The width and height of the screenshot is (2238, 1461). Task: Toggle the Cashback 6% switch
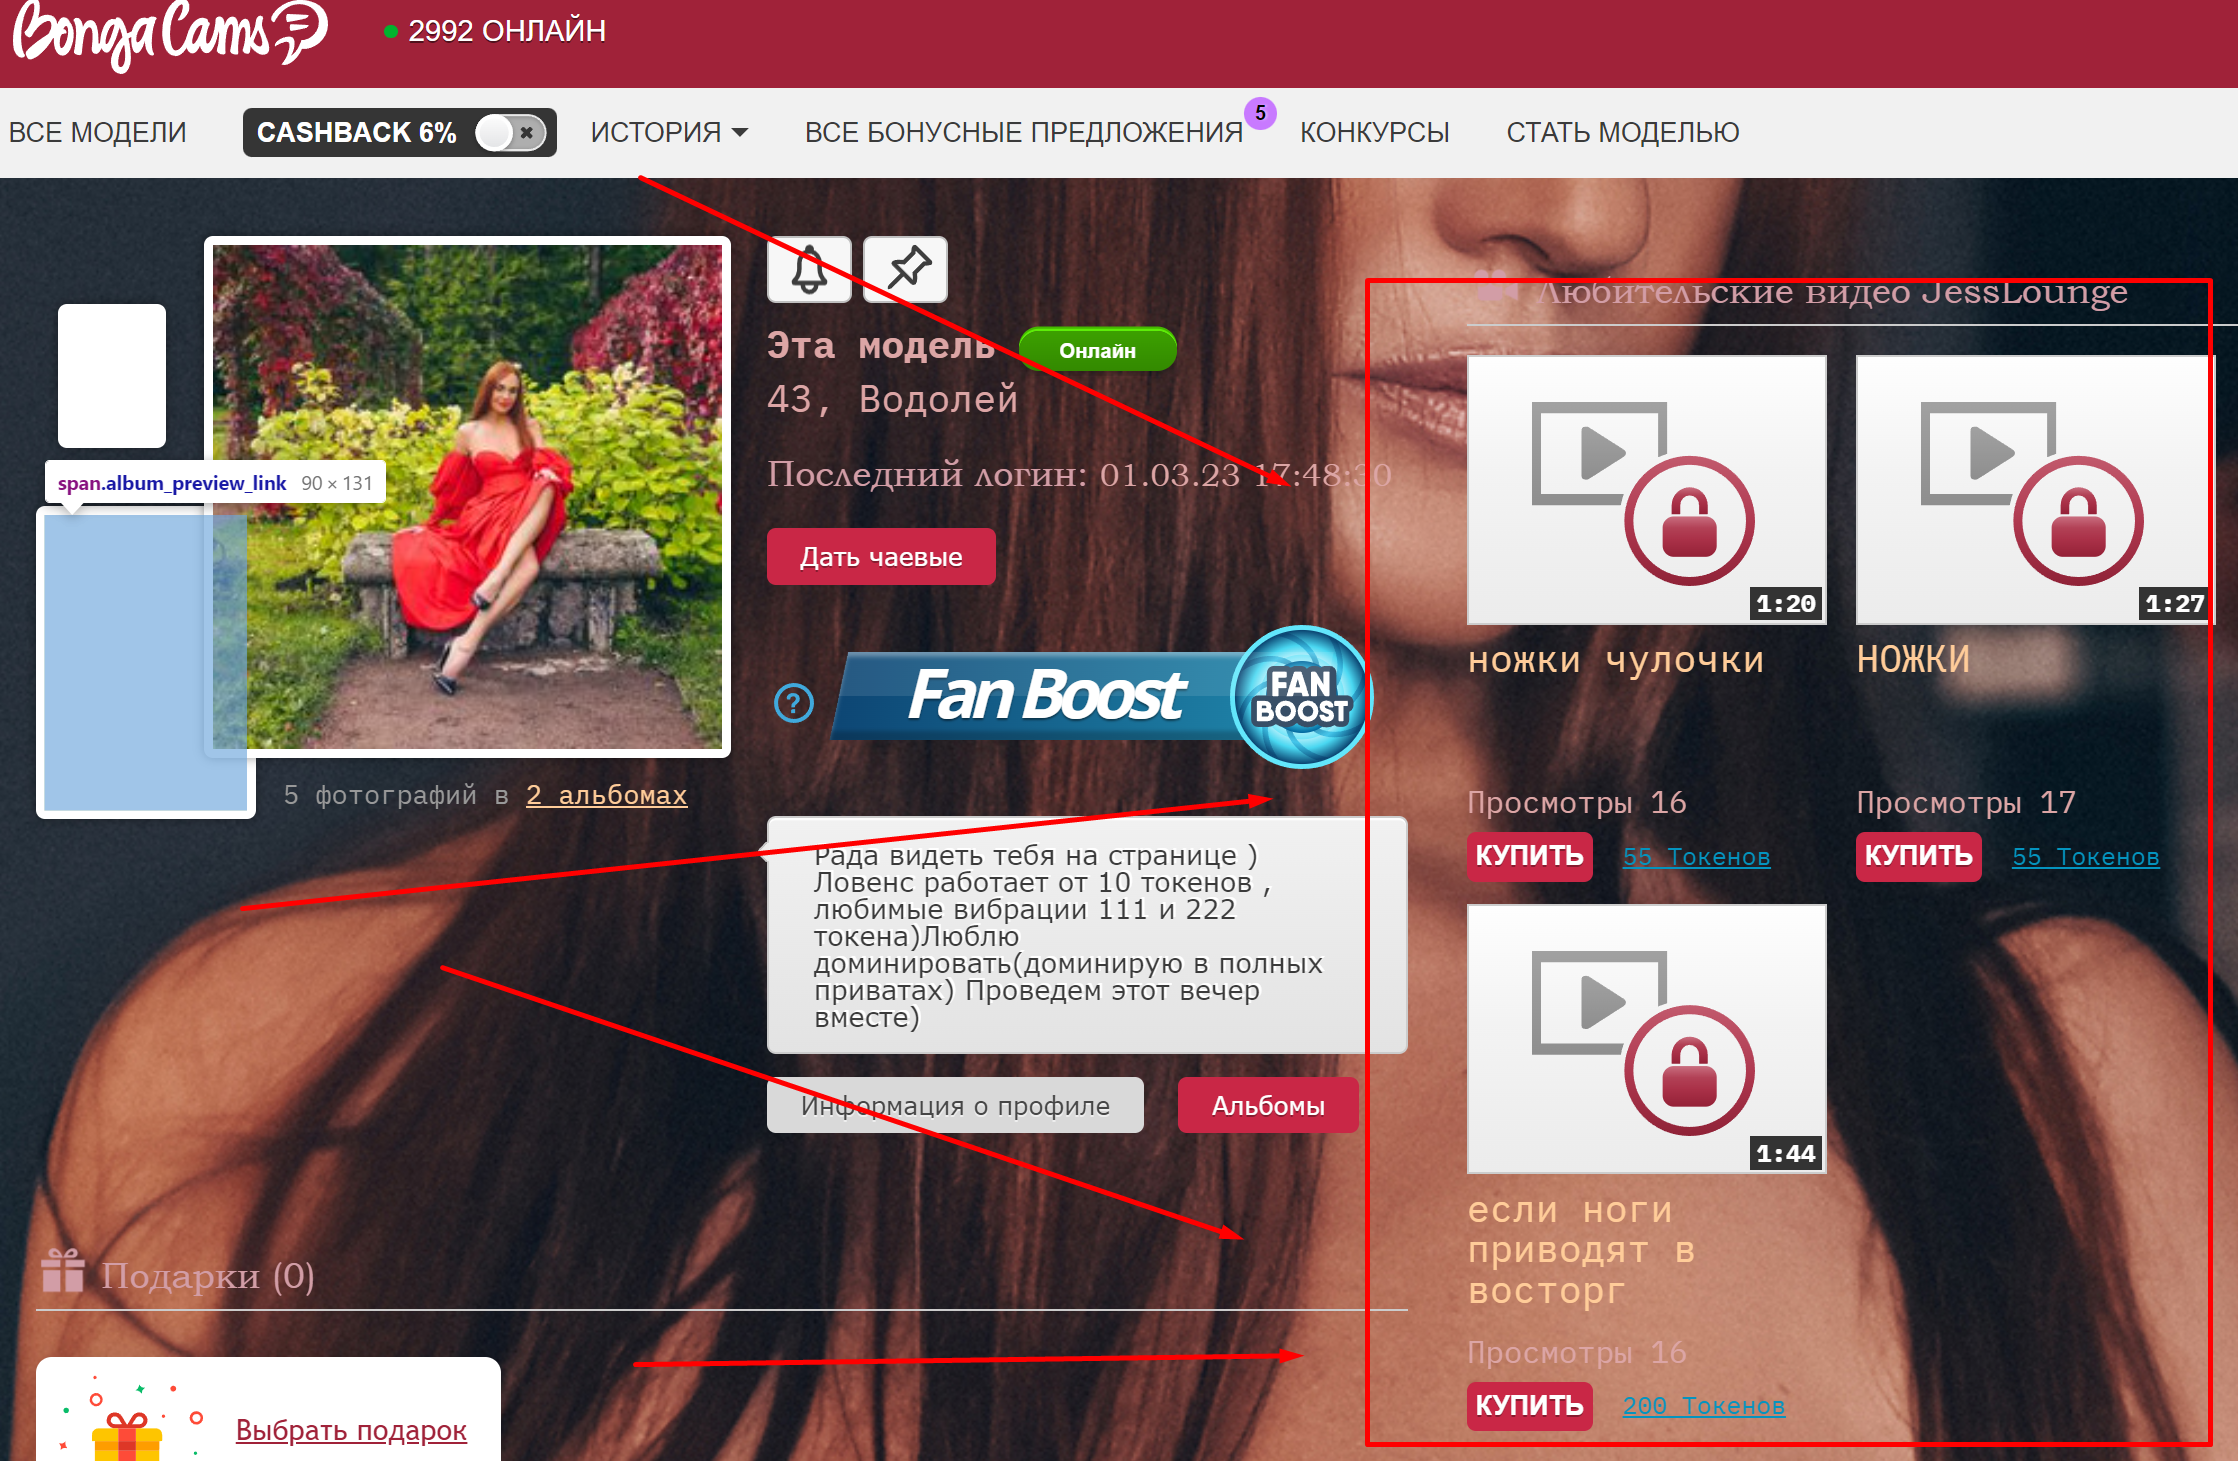click(511, 133)
